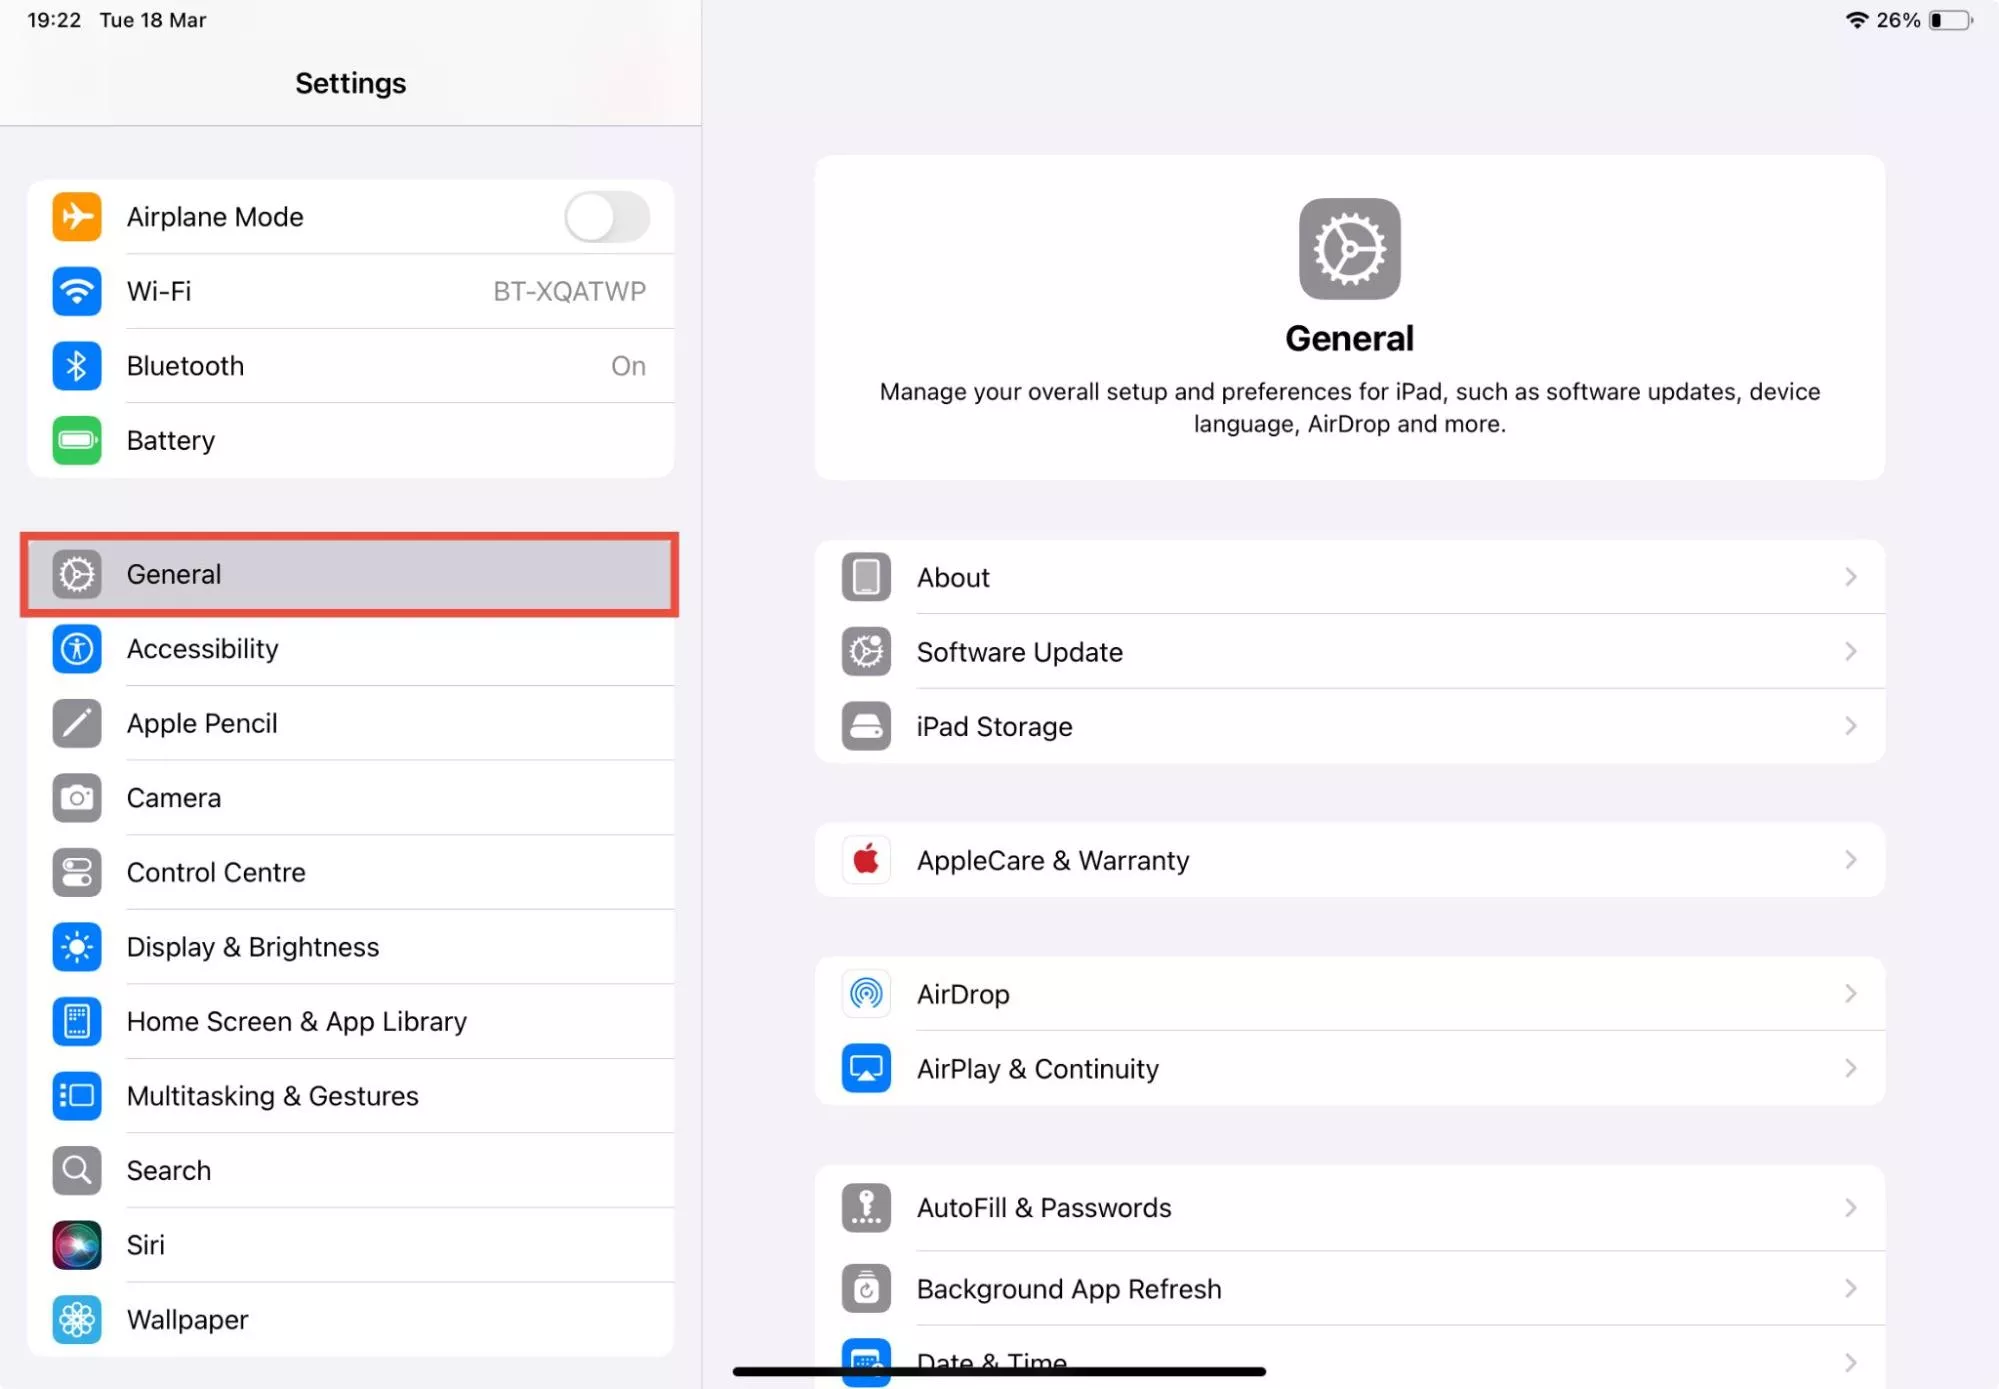Viewport: 1999px width, 1389px height.
Task: Tap the Wi-Fi icon in the sidebar
Action: click(x=77, y=291)
